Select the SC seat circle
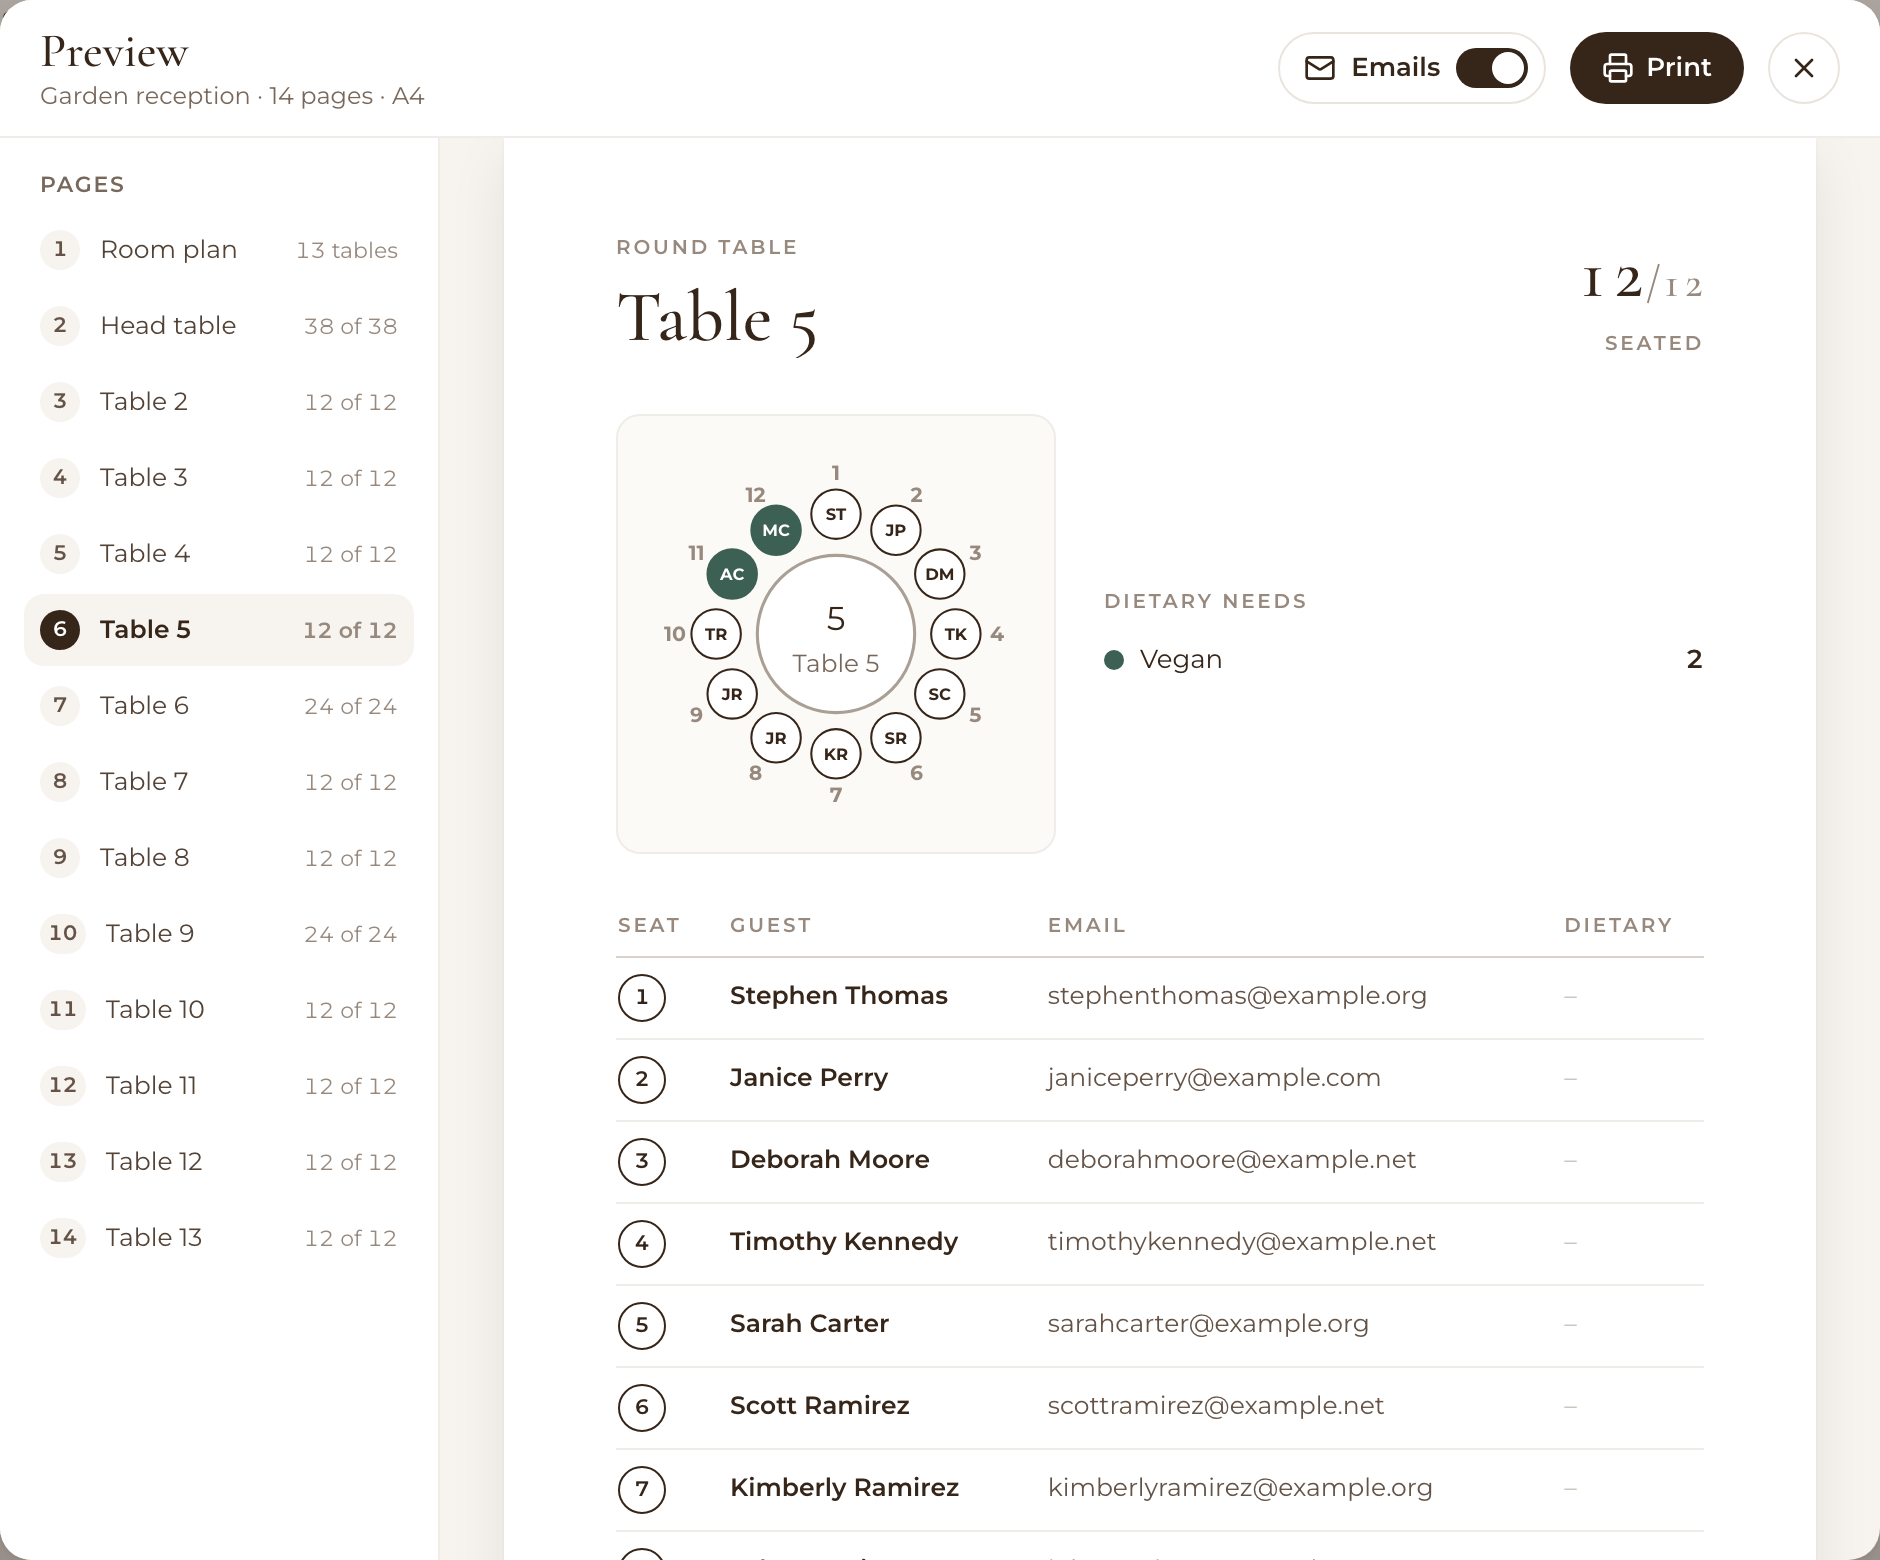1880x1560 pixels. 940,694
